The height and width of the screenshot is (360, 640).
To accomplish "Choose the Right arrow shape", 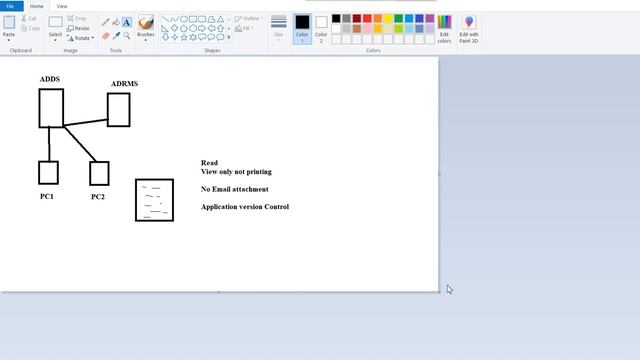I will coord(202,28).
